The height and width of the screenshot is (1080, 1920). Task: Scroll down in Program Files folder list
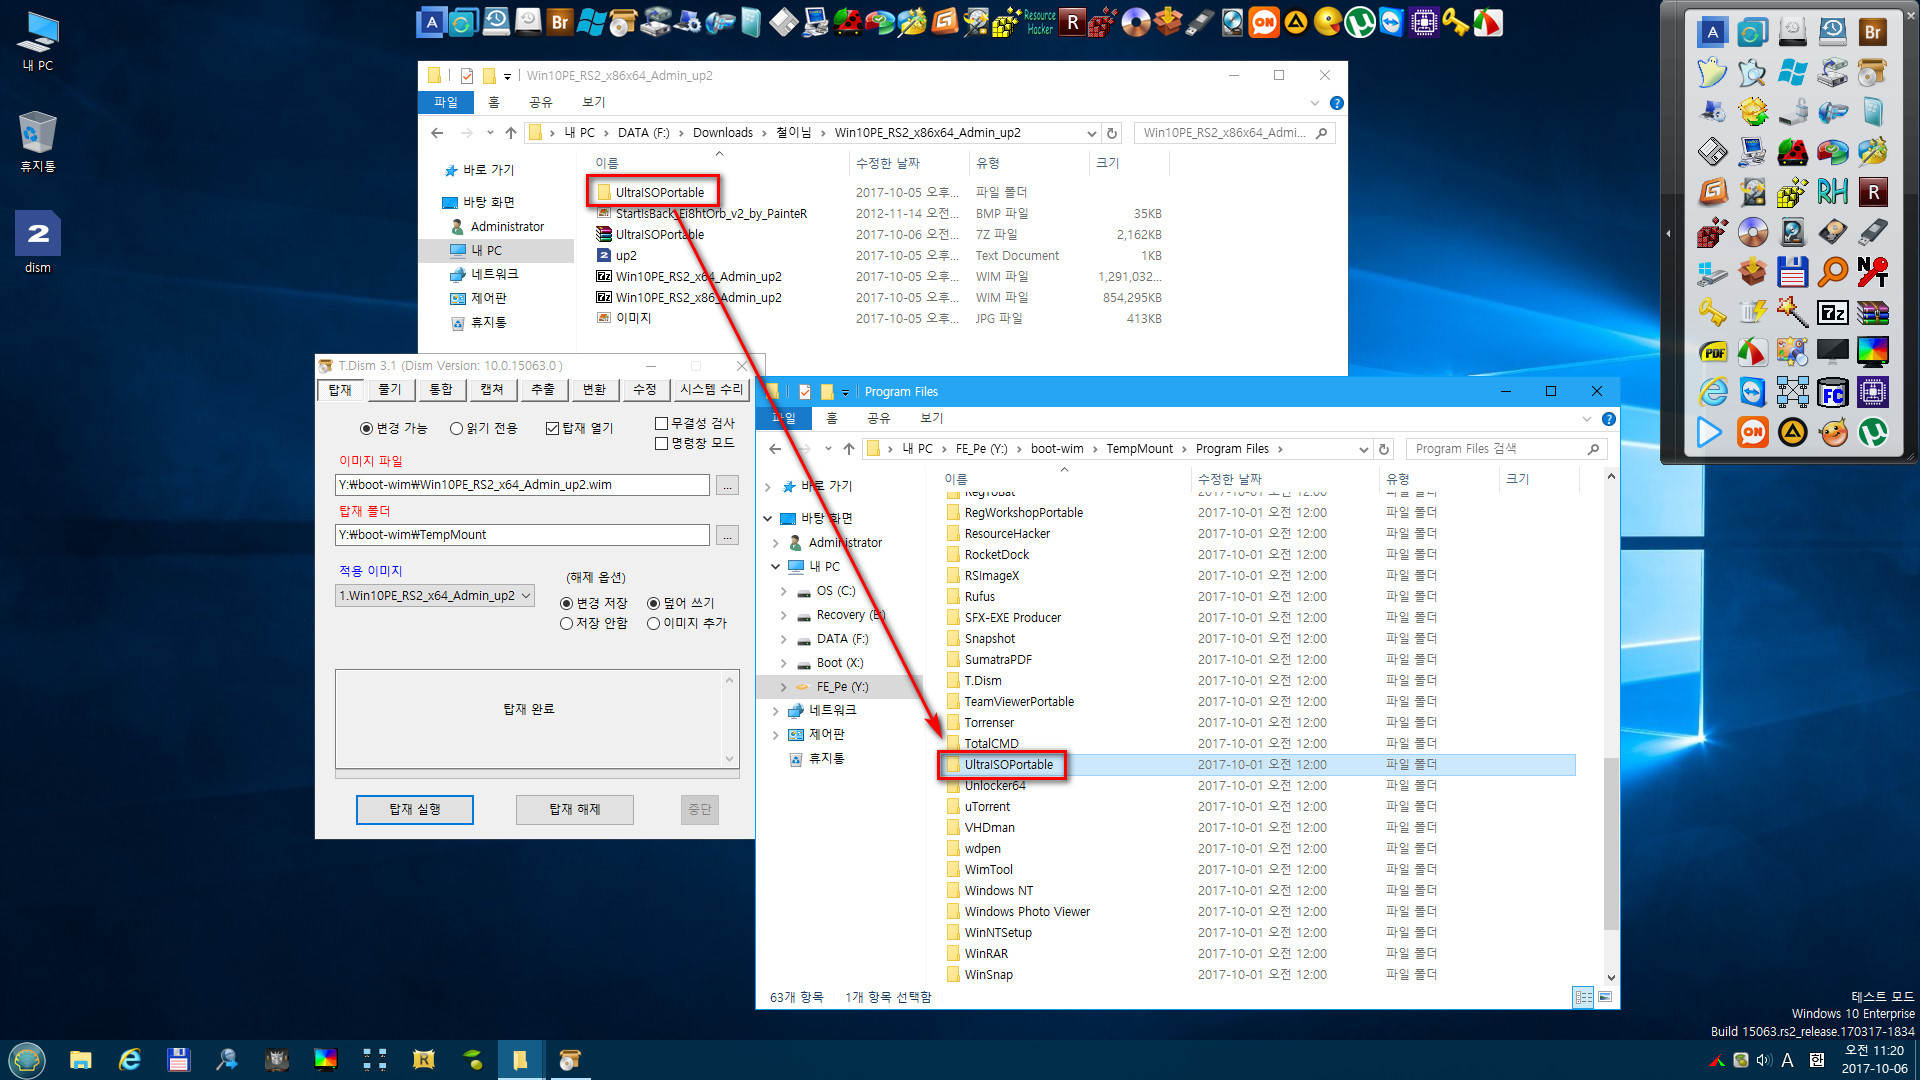[x=1610, y=977]
